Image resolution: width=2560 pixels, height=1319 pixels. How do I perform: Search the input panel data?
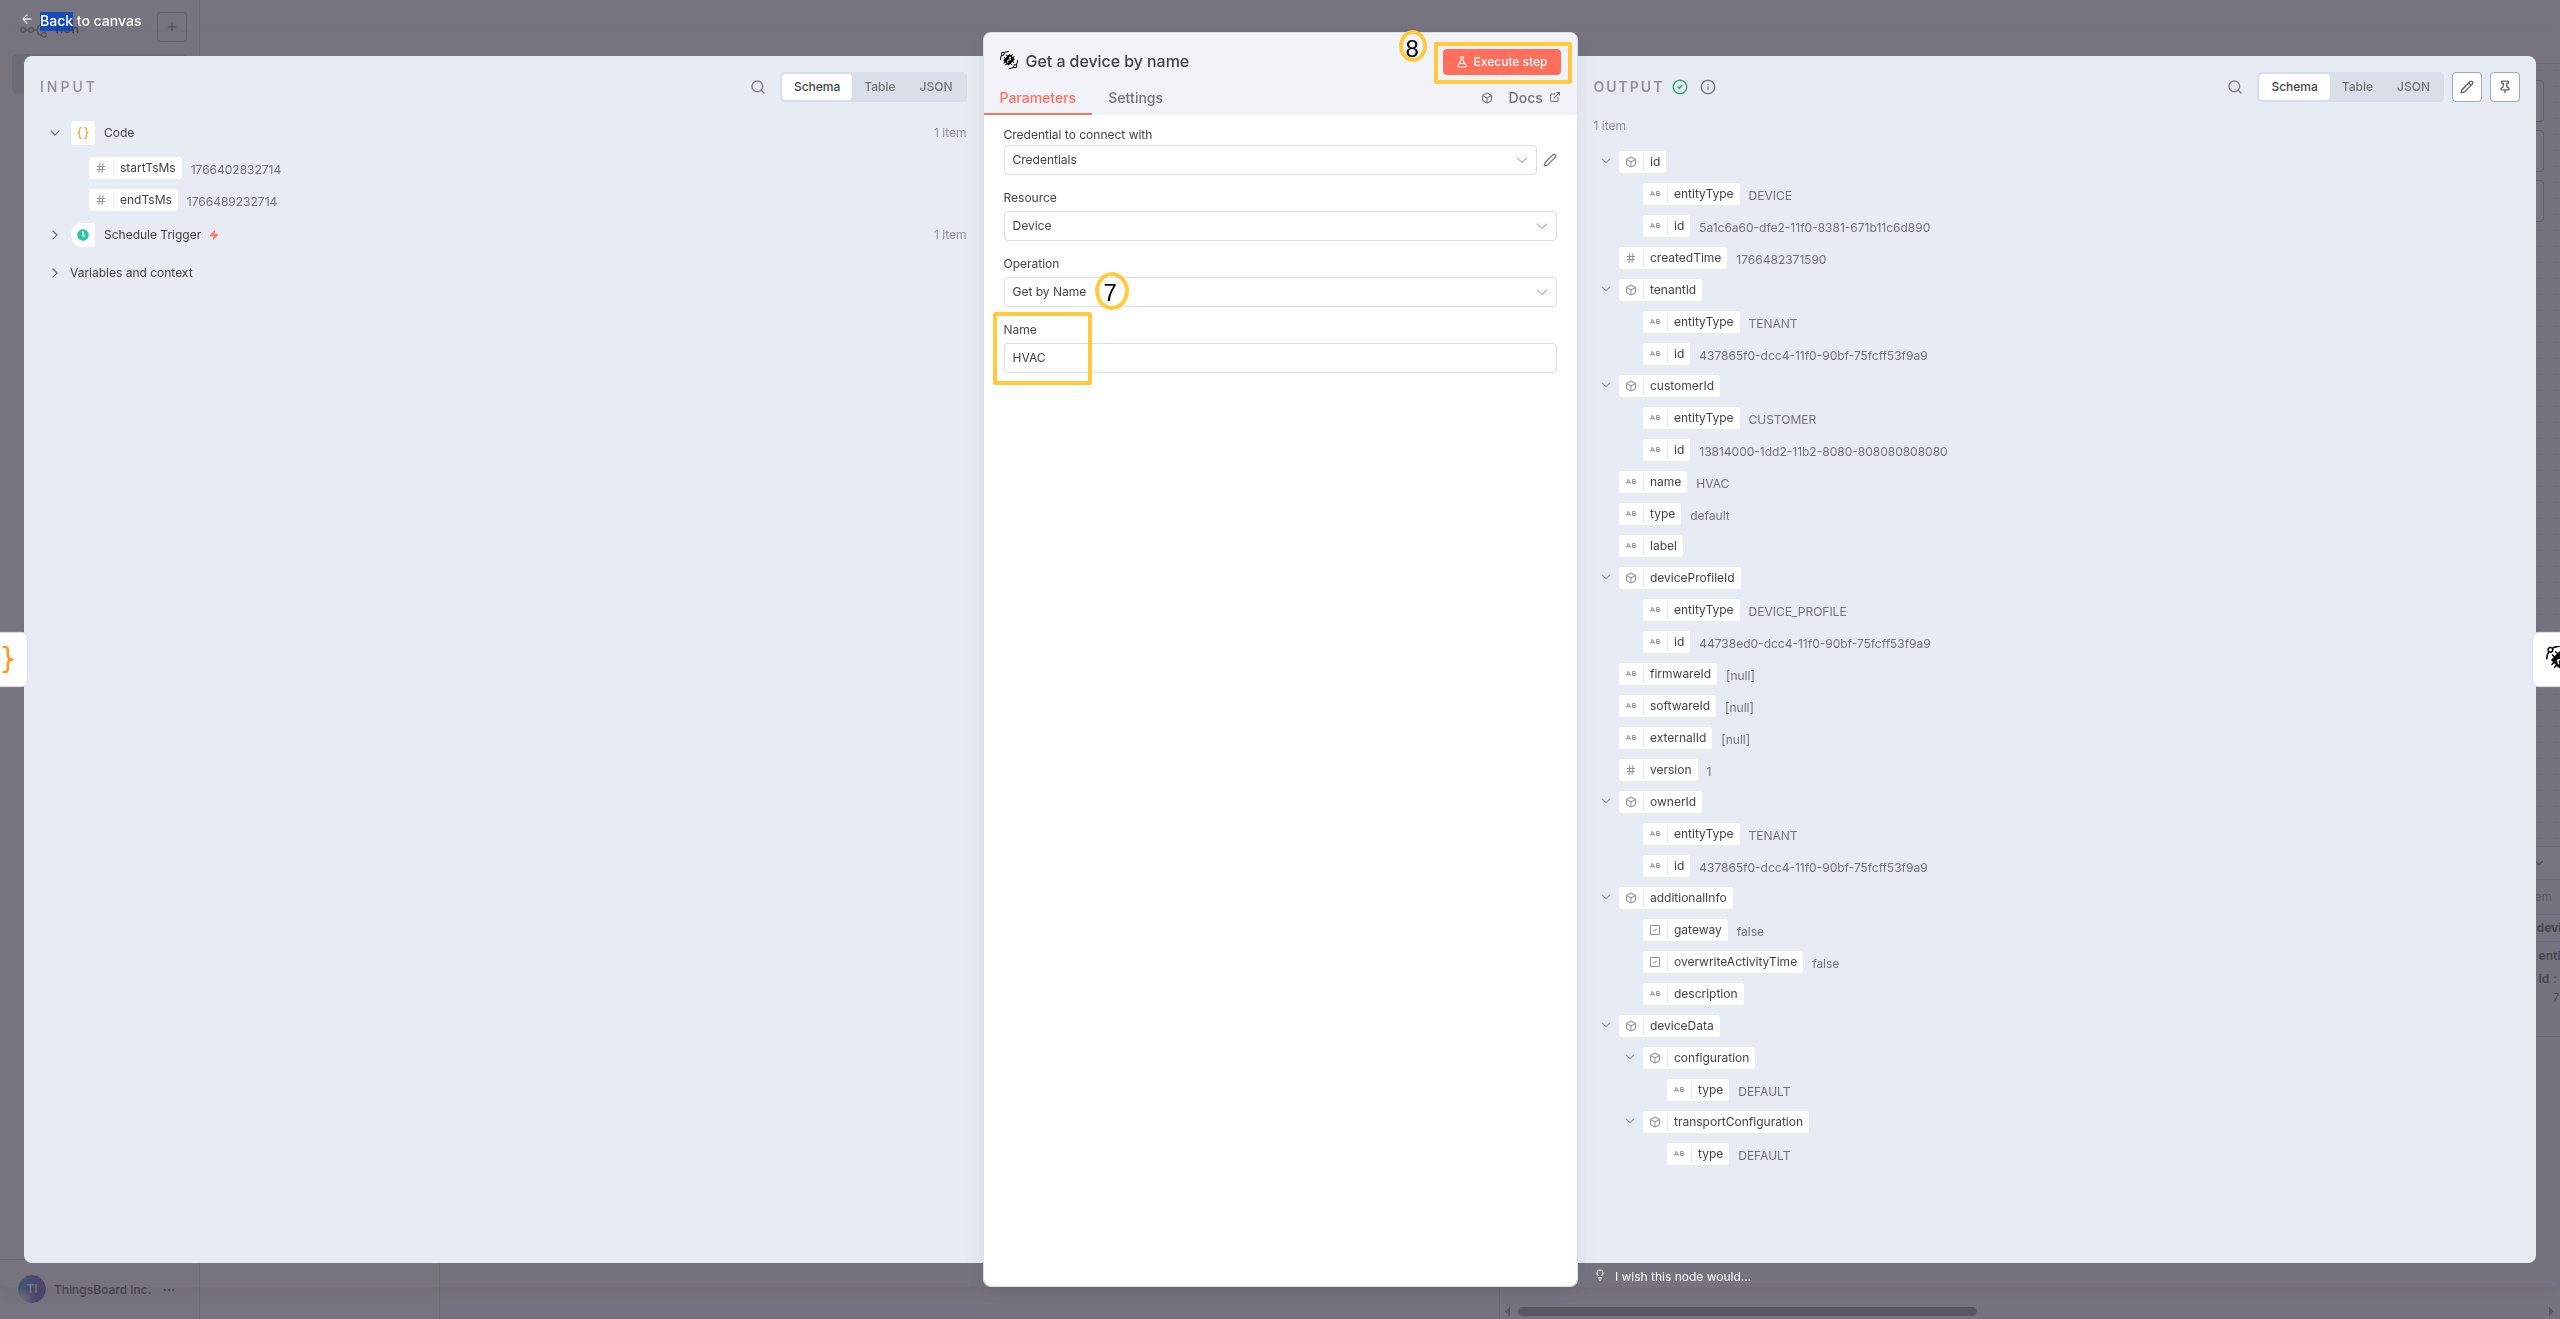click(758, 87)
